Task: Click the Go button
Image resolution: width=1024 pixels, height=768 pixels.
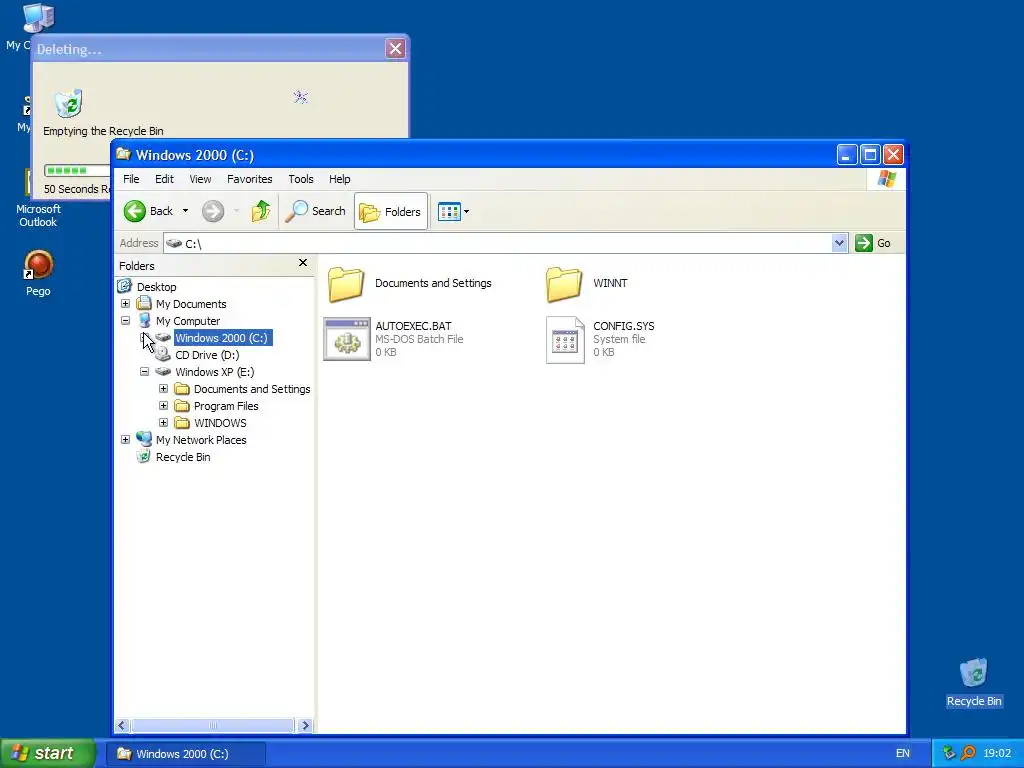Action: (873, 243)
